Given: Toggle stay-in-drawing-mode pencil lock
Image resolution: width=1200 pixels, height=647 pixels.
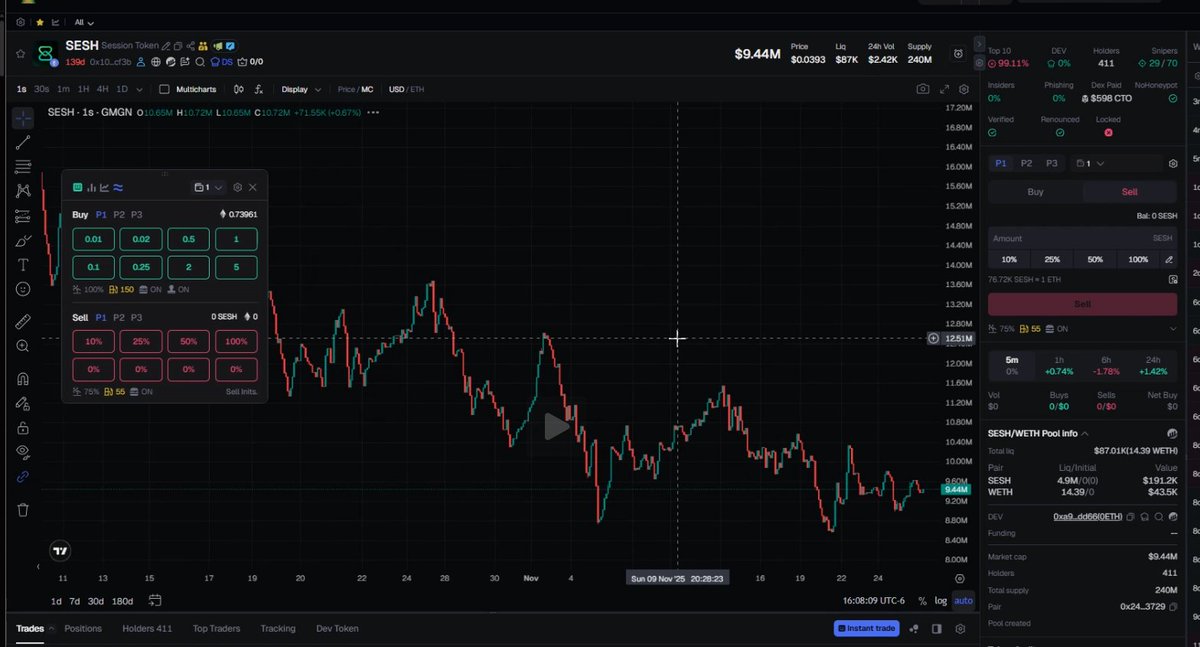Looking at the screenshot, I should (23, 403).
